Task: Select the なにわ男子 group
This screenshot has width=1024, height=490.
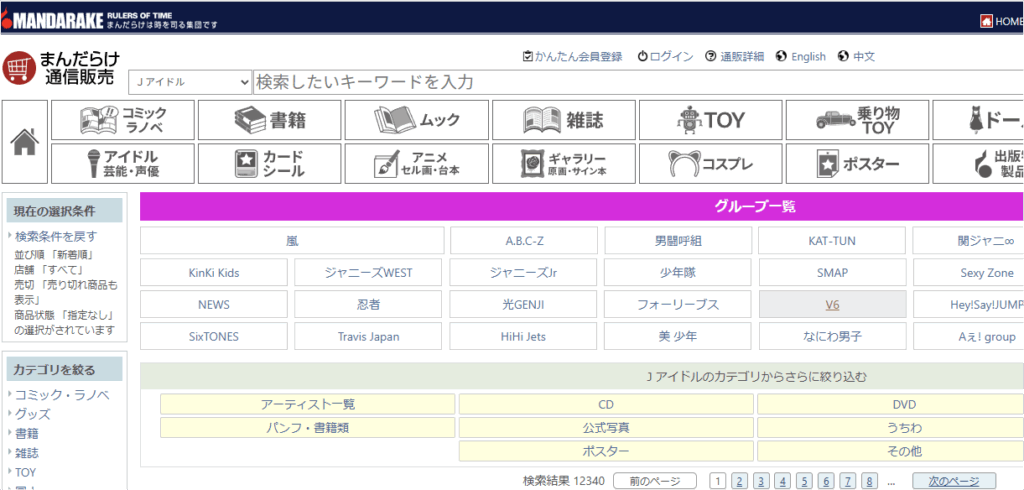Action: 832,336
